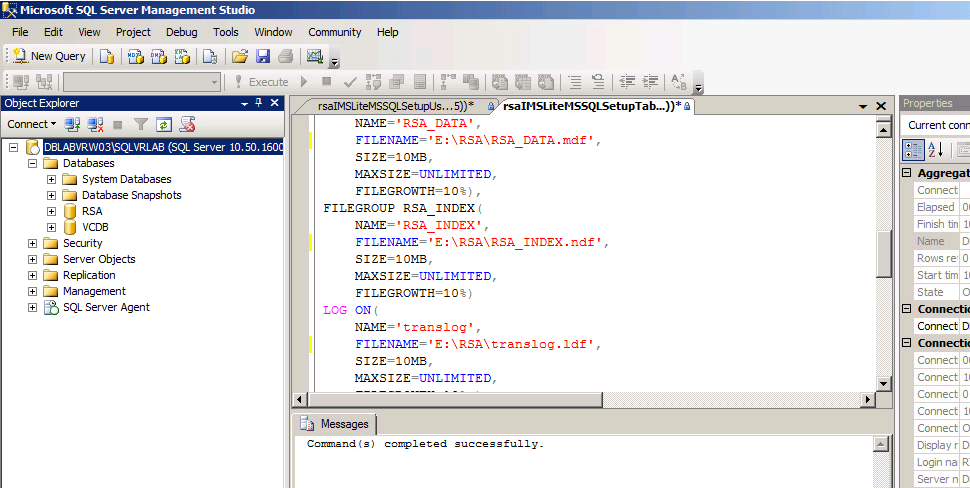Click the New Query button
This screenshot has height=488, width=970.
[49, 56]
